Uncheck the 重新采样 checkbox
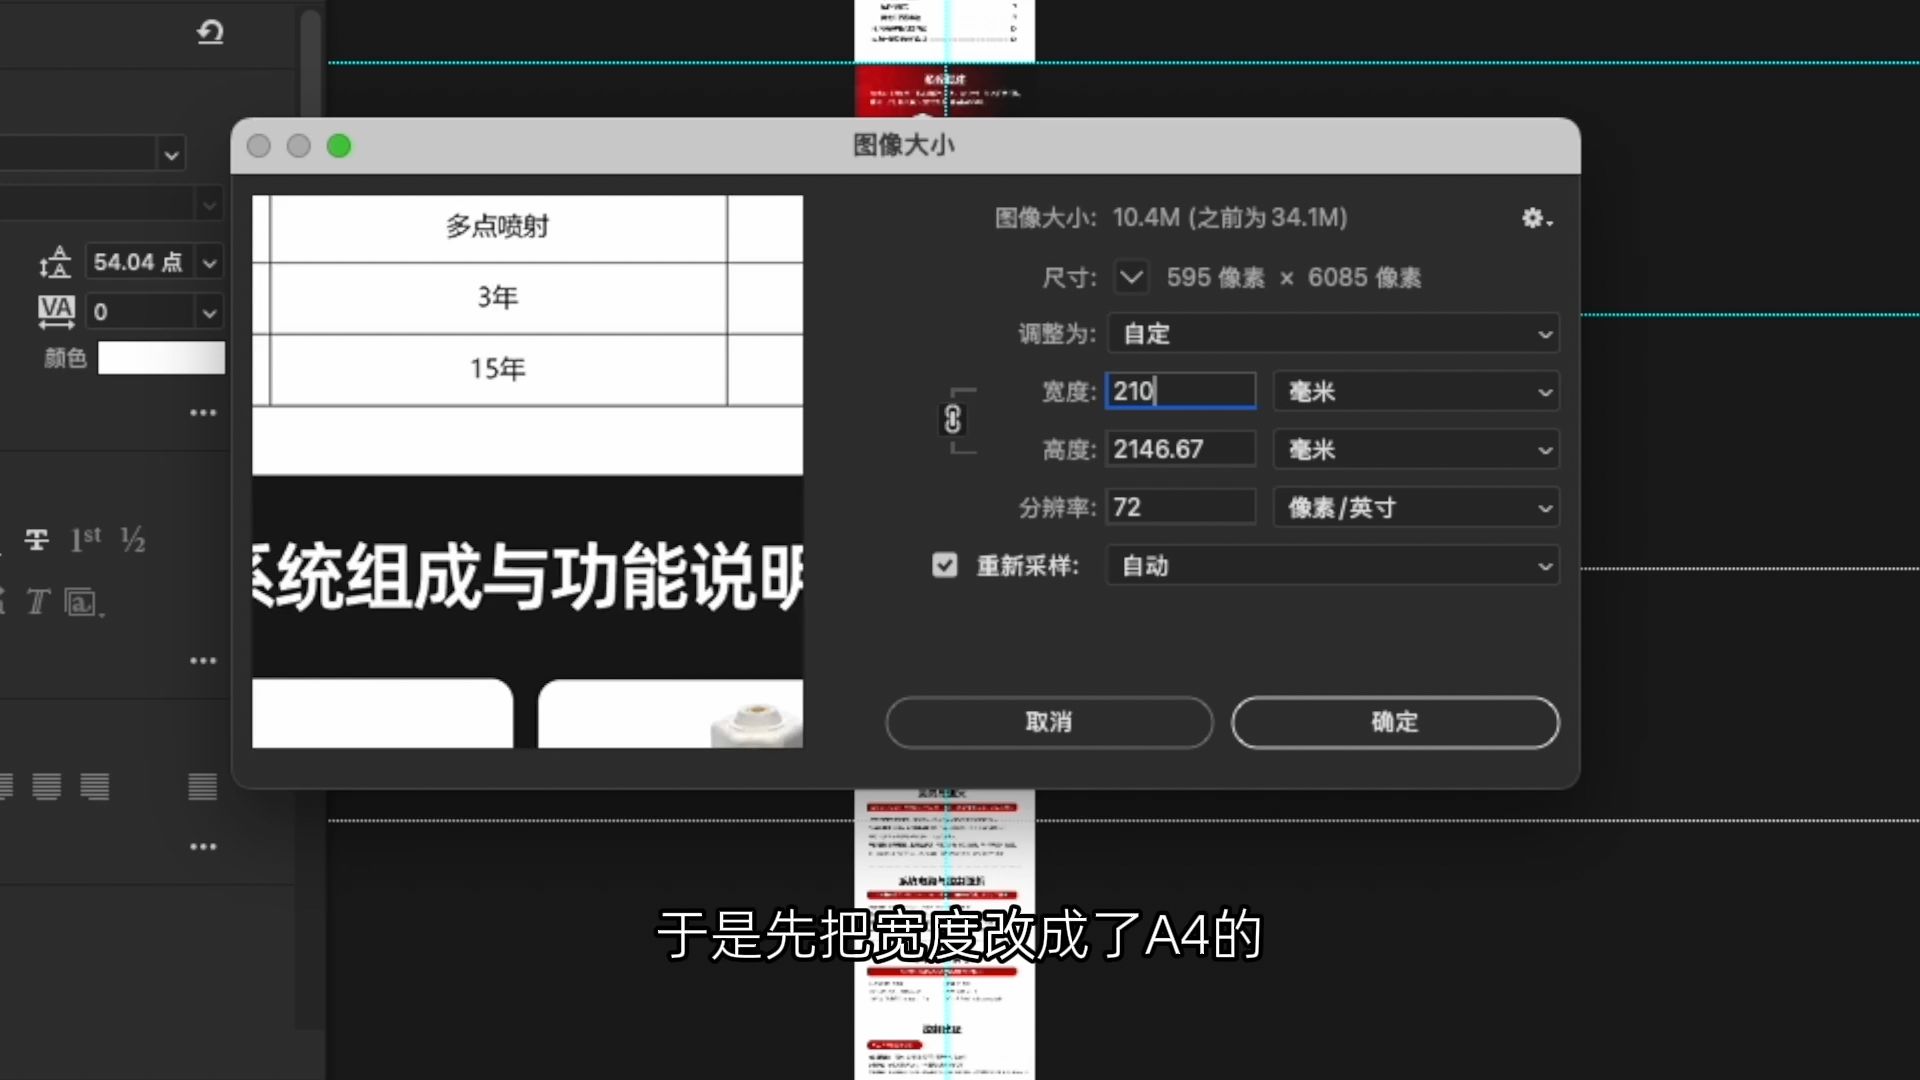The height and width of the screenshot is (1080, 1920). (944, 566)
